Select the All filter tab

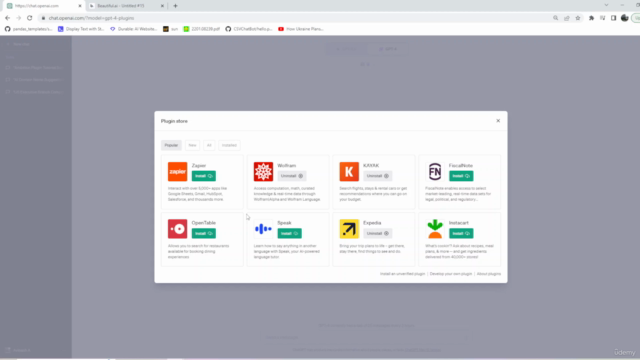pos(209,145)
